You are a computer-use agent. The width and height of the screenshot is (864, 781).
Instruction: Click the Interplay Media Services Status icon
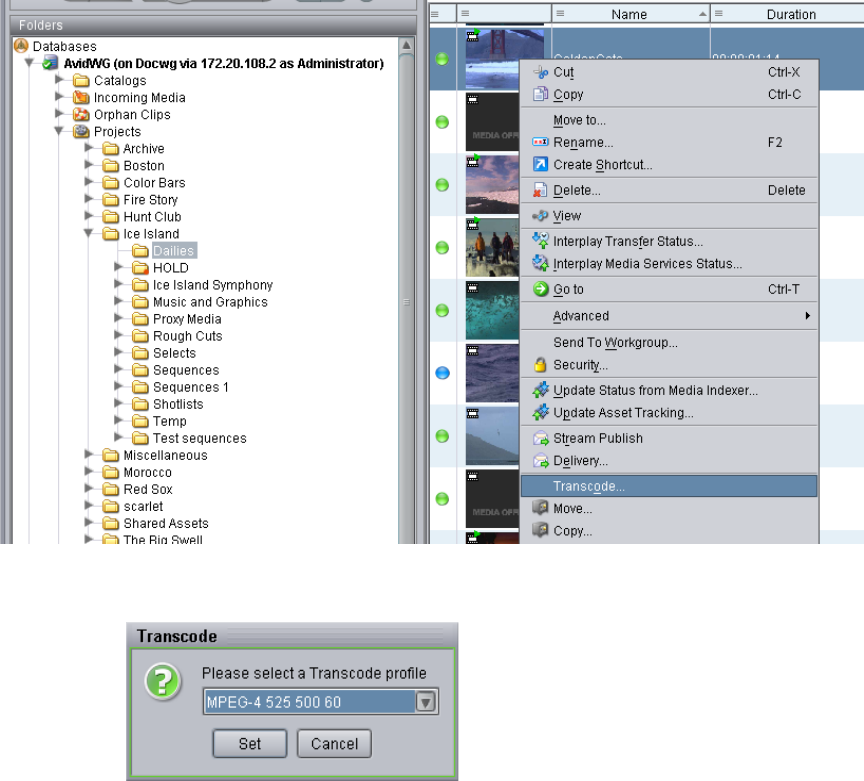[x=541, y=263]
